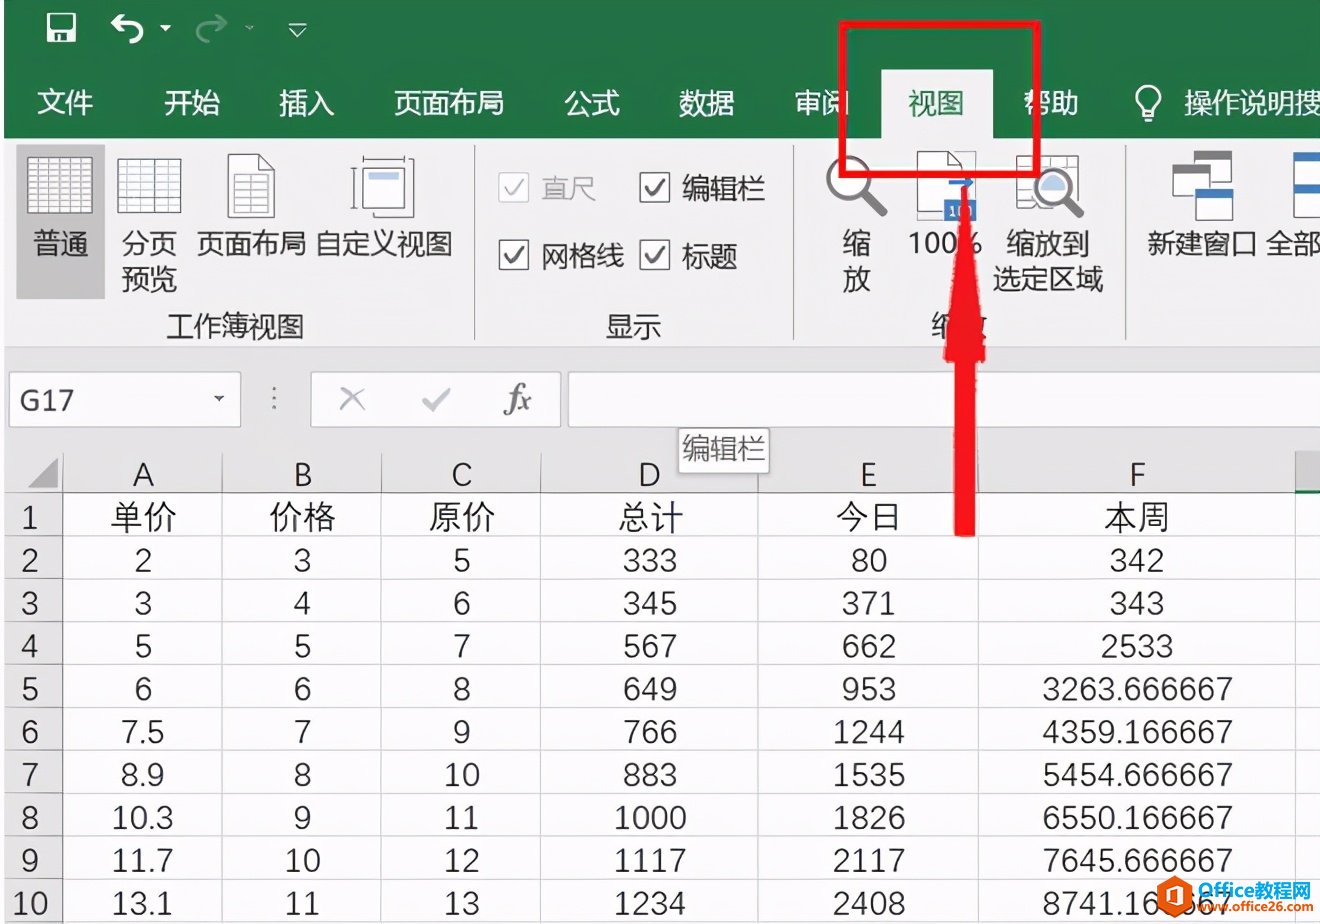The width and height of the screenshot is (1320, 924).
Task: Expand the Name Box dropdown arrow
Action: [219, 400]
